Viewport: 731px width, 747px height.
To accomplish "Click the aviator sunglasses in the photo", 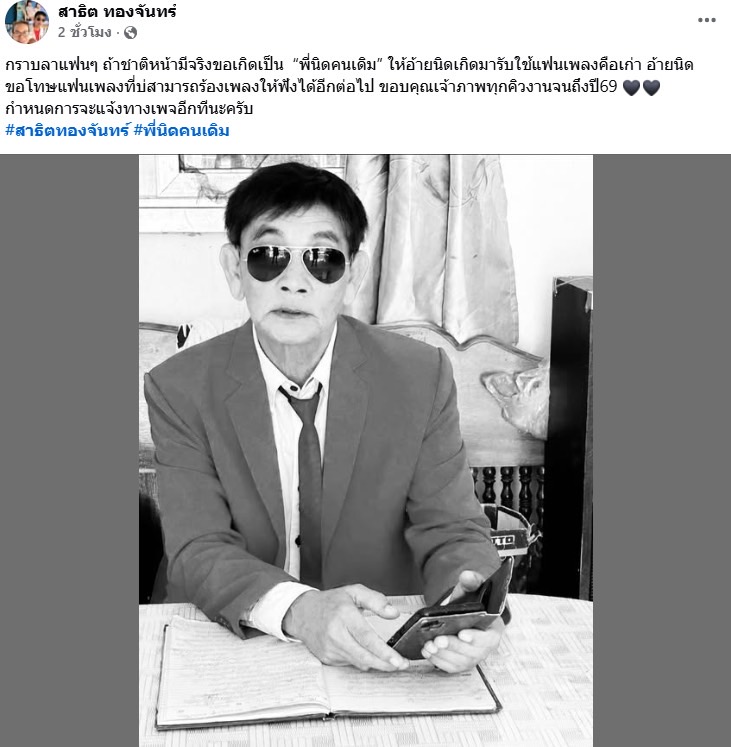I will (x=295, y=263).
